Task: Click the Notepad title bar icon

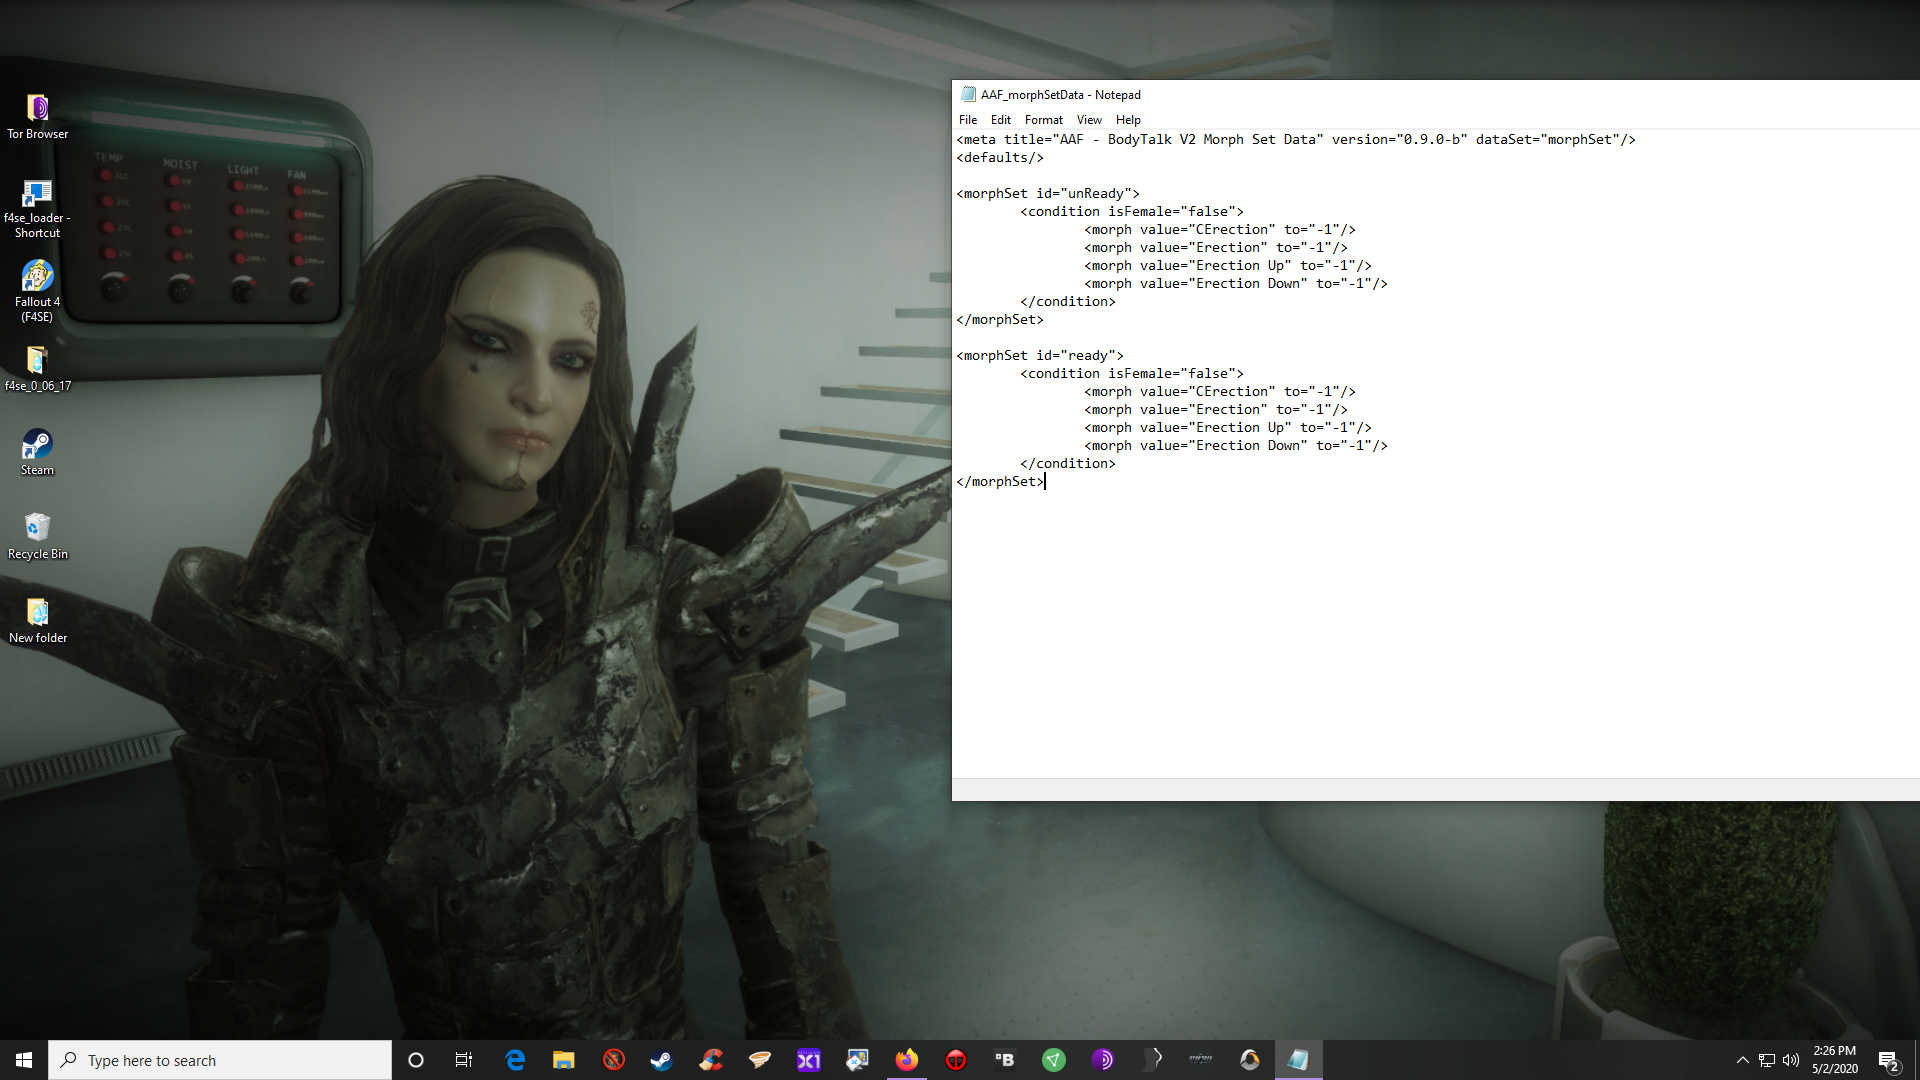Action: tap(968, 94)
